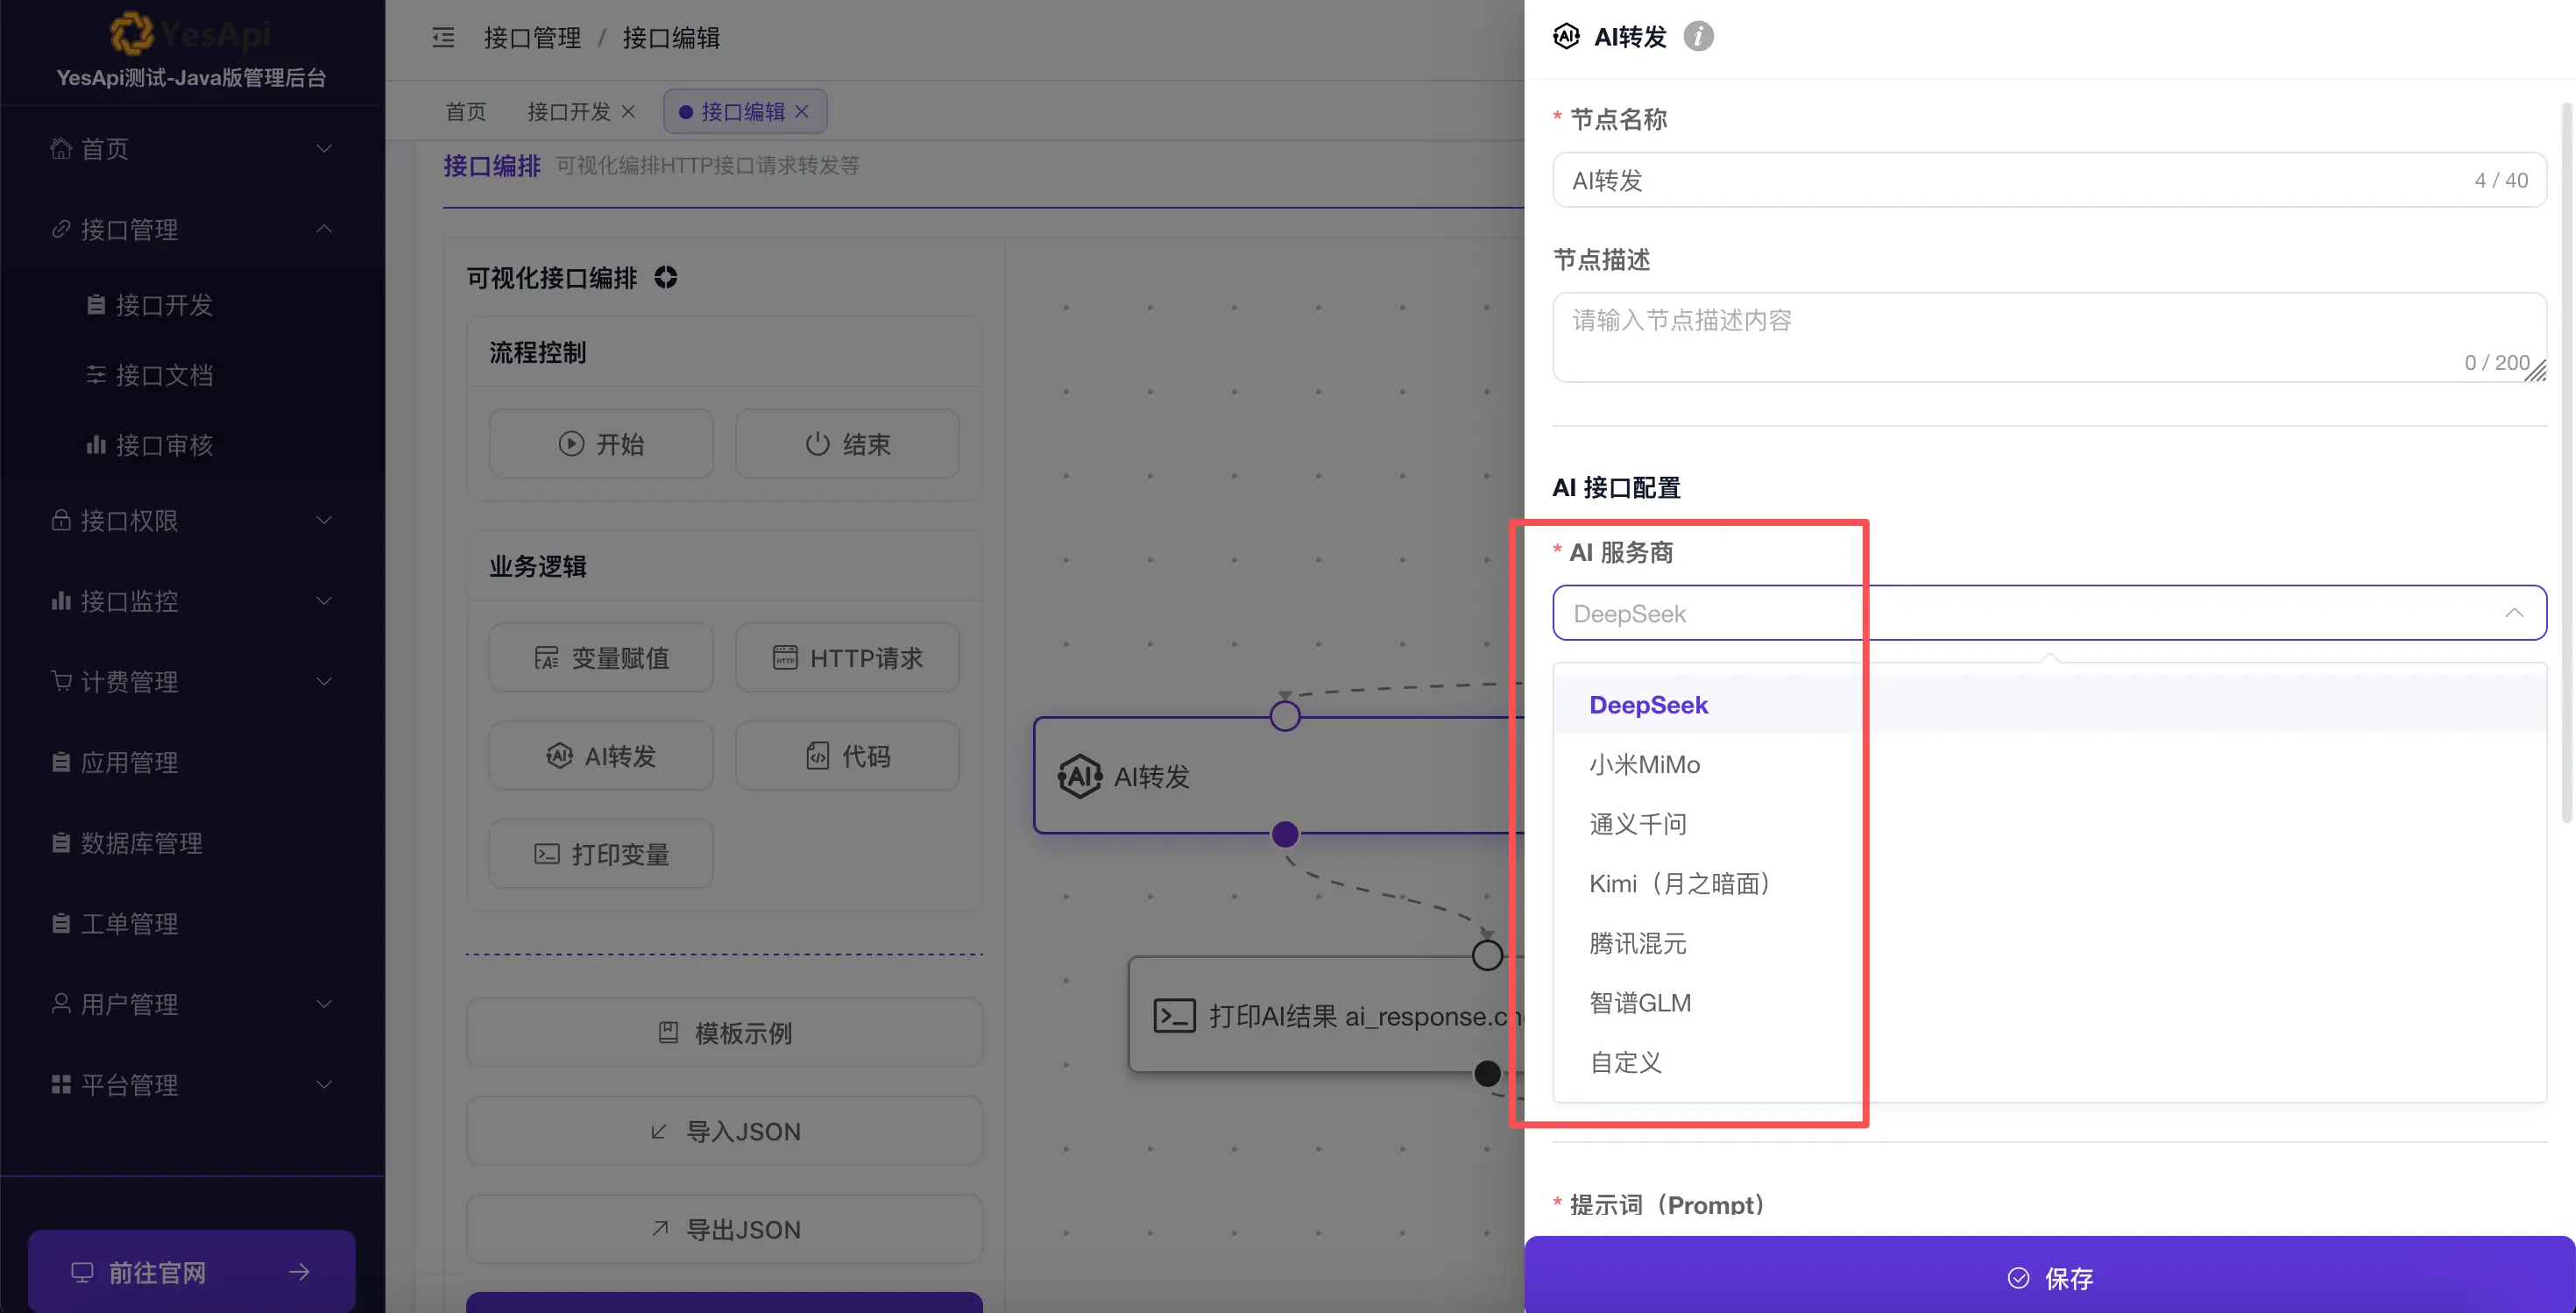
Task: Expand the 接口监控 sidebar menu
Action: click(192, 601)
